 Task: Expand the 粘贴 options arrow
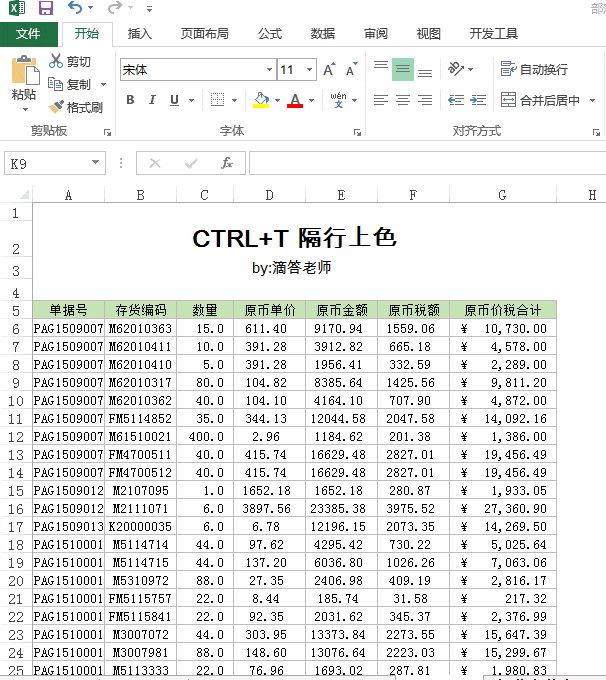(x=25, y=109)
